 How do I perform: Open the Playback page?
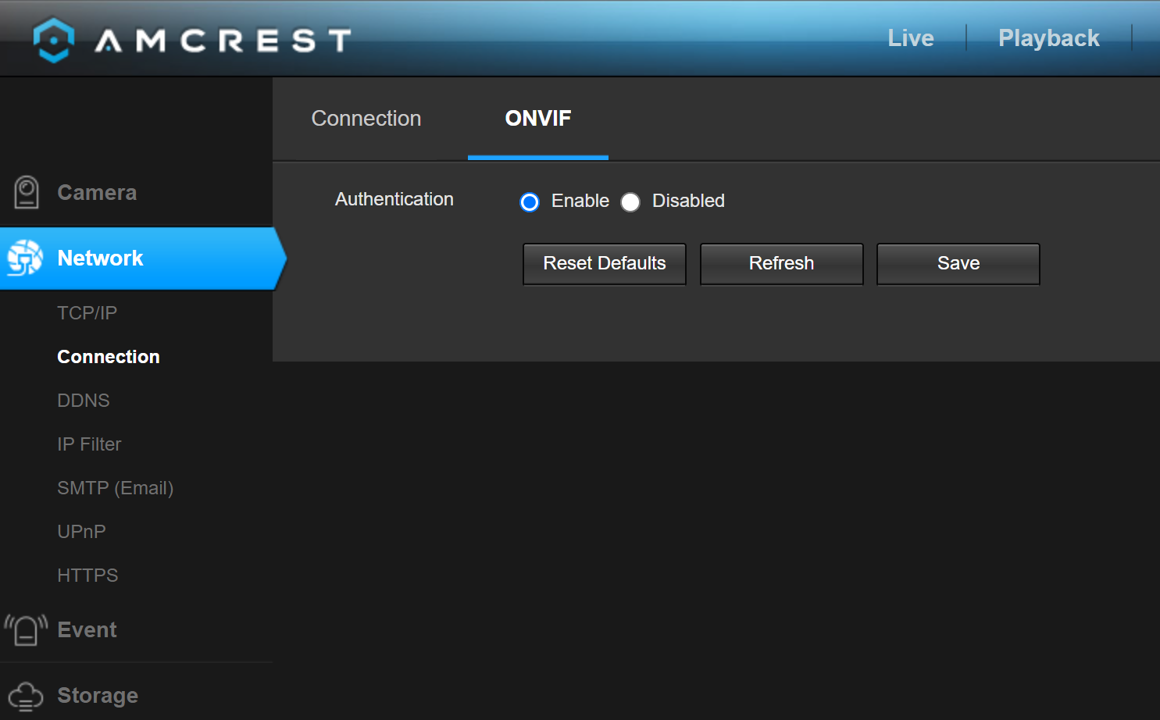(1048, 38)
